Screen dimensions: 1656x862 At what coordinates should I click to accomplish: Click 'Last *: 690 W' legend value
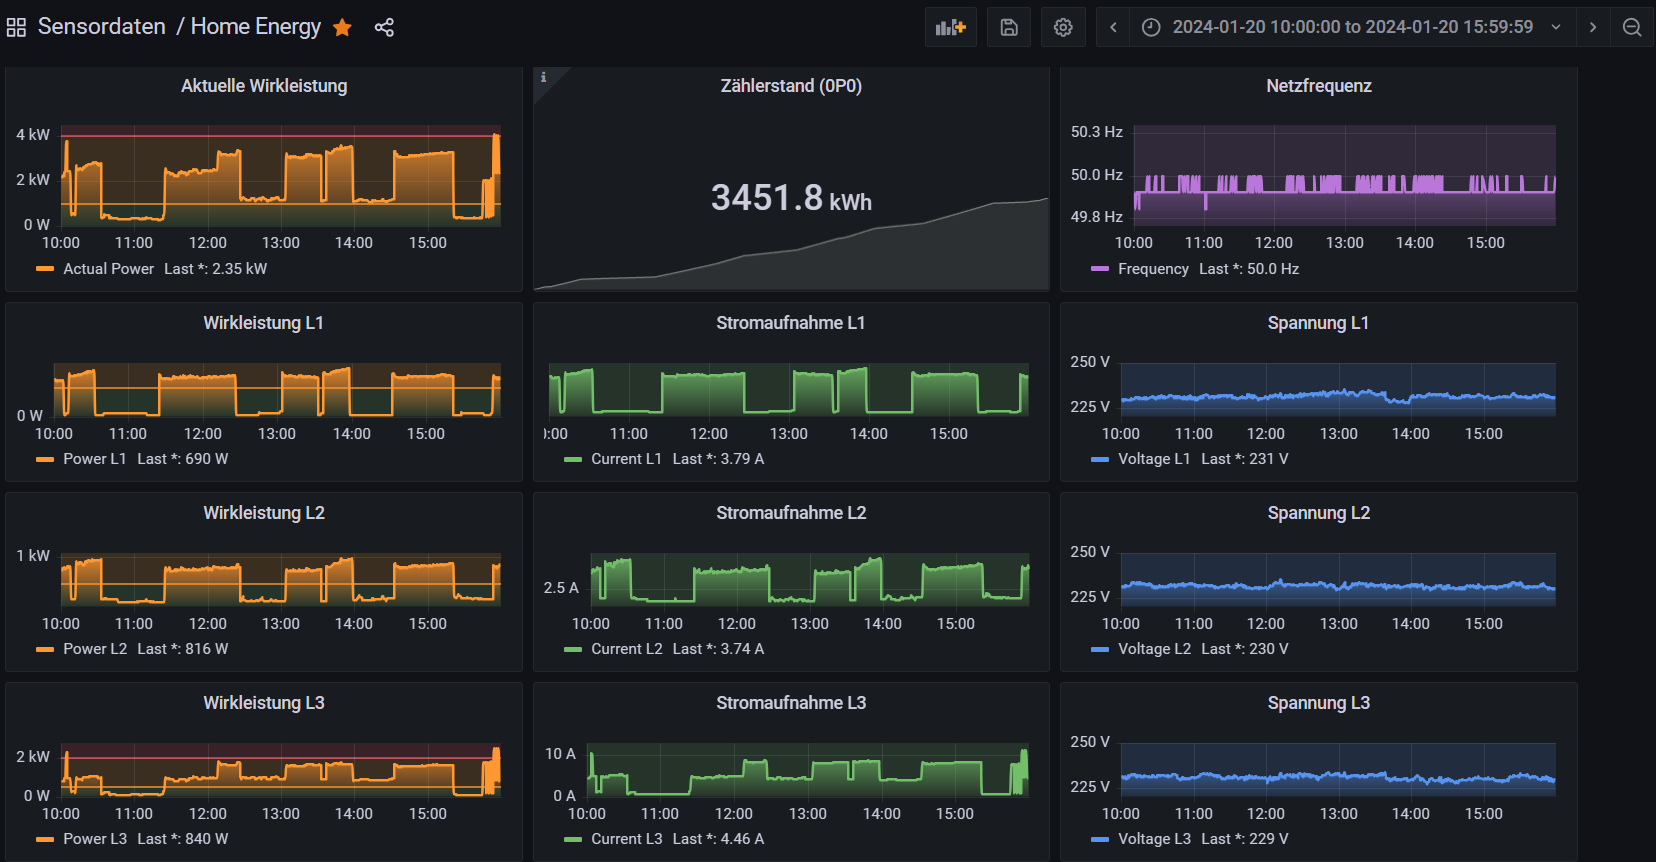pyautogui.click(x=183, y=459)
